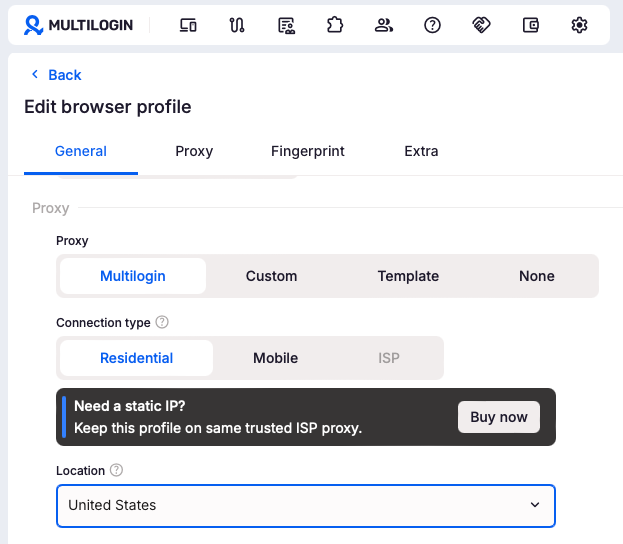Image resolution: width=623 pixels, height=544 pixels.
Task: Switch to the Fingerprint tab
Action: click(x=308, y=151)
